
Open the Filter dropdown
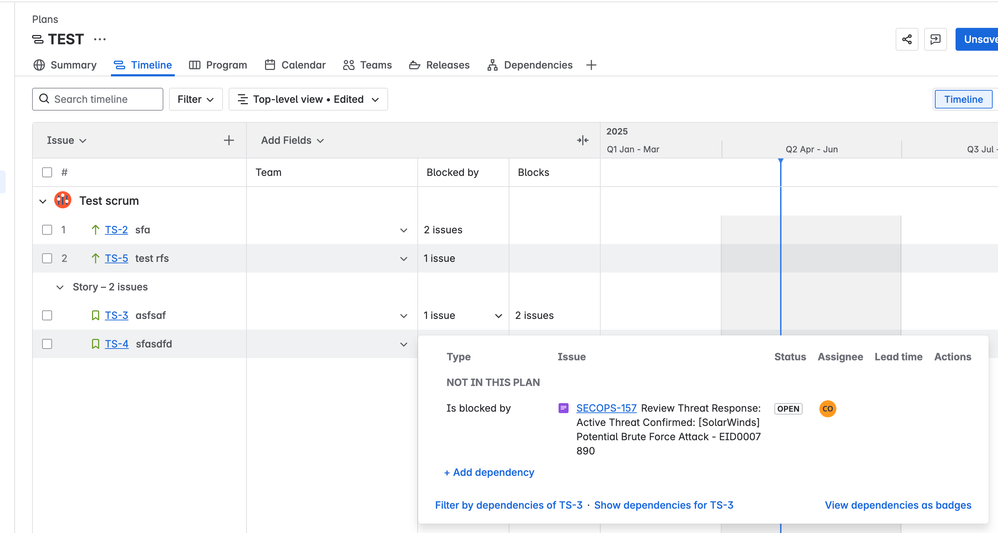(195, 99)
